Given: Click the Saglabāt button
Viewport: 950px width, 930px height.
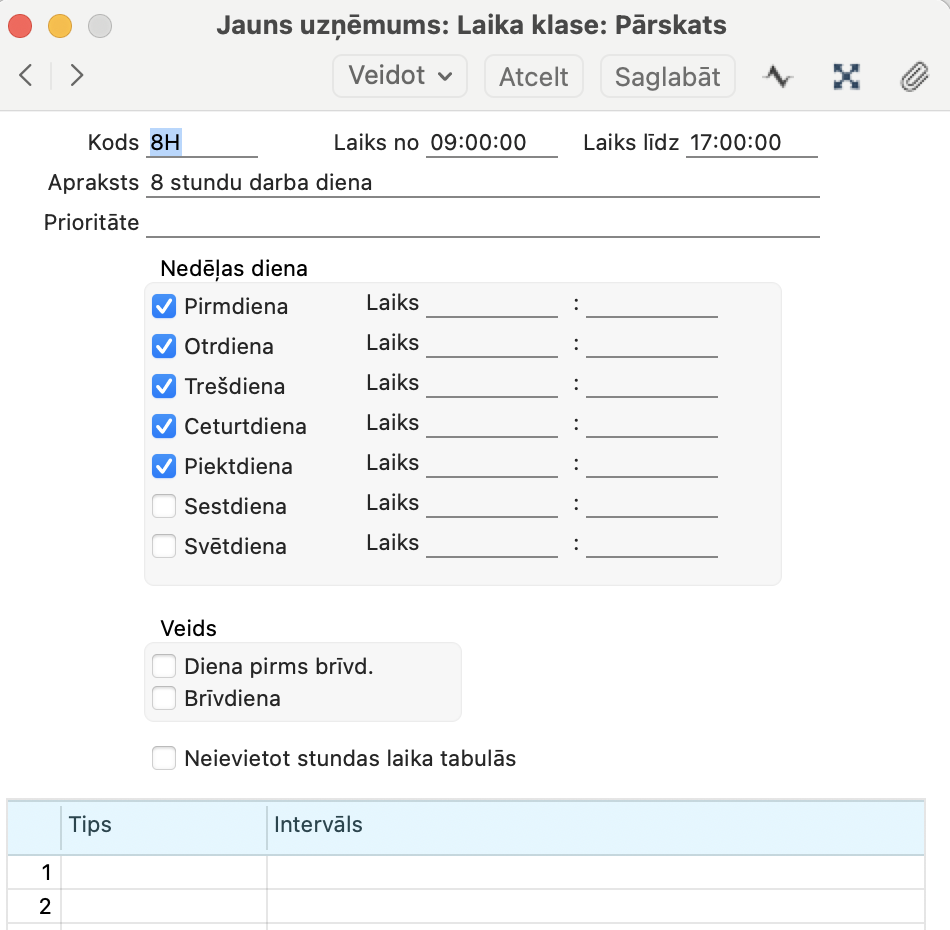Looking at the screenshot, I should (668, 76).
